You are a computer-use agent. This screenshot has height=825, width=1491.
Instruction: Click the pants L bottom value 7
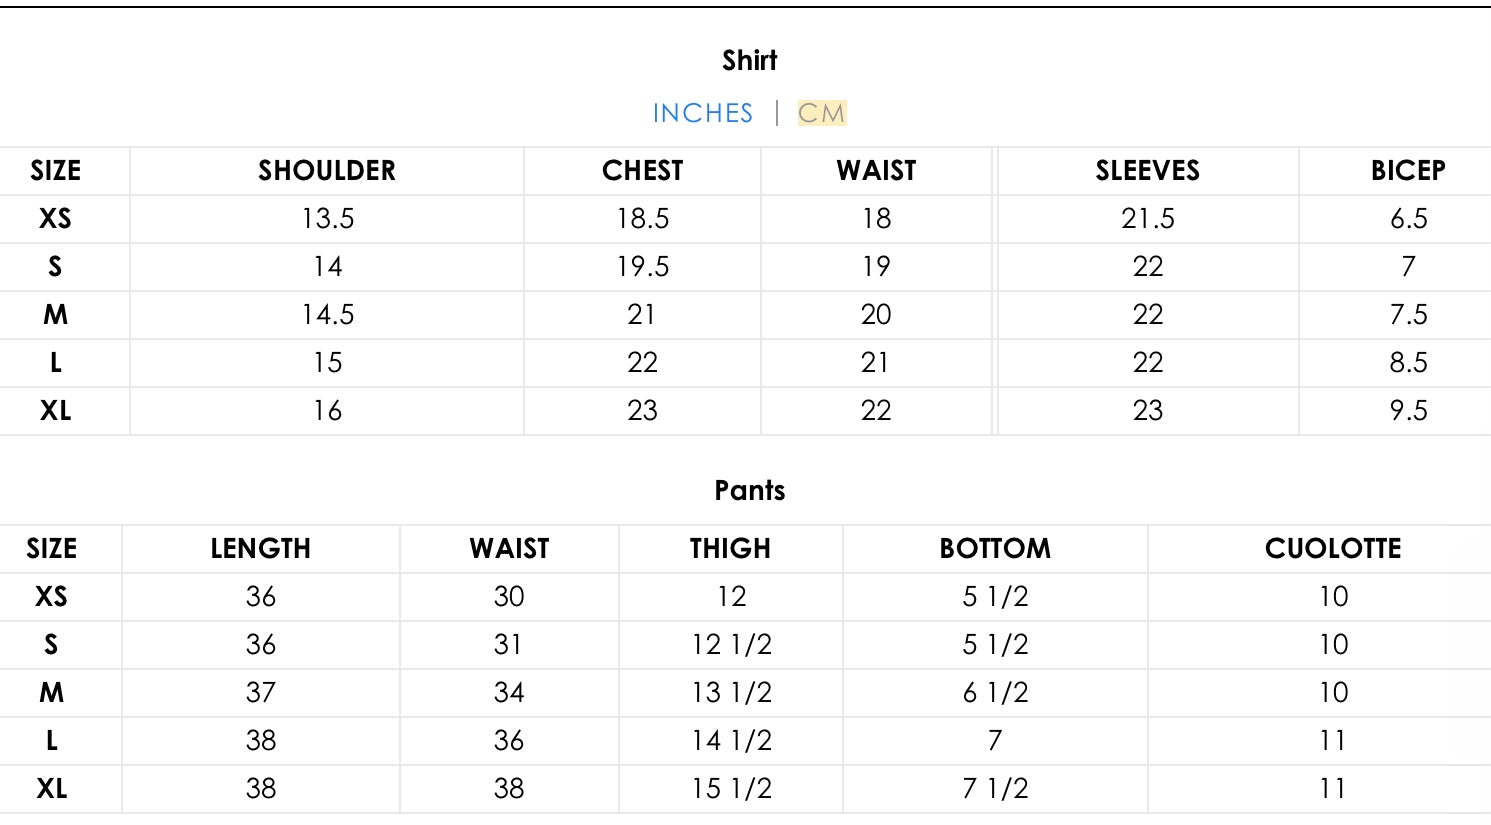pyautogui.click(x=995, y=741)
